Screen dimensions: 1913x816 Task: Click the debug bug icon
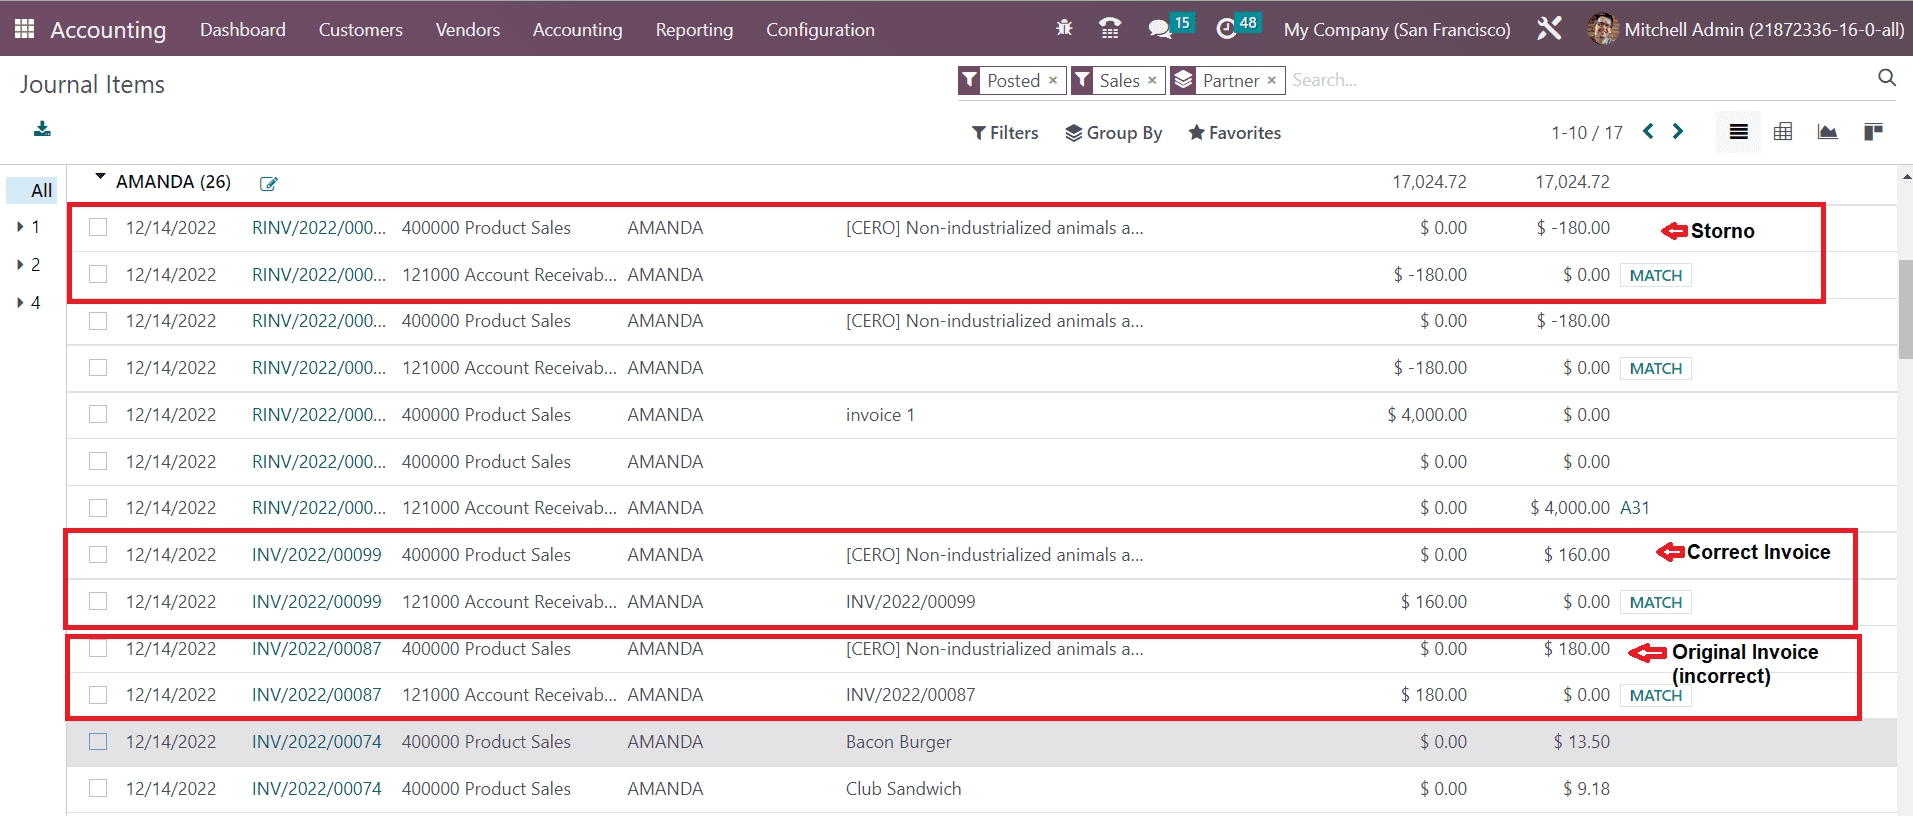pos(1064,29)
